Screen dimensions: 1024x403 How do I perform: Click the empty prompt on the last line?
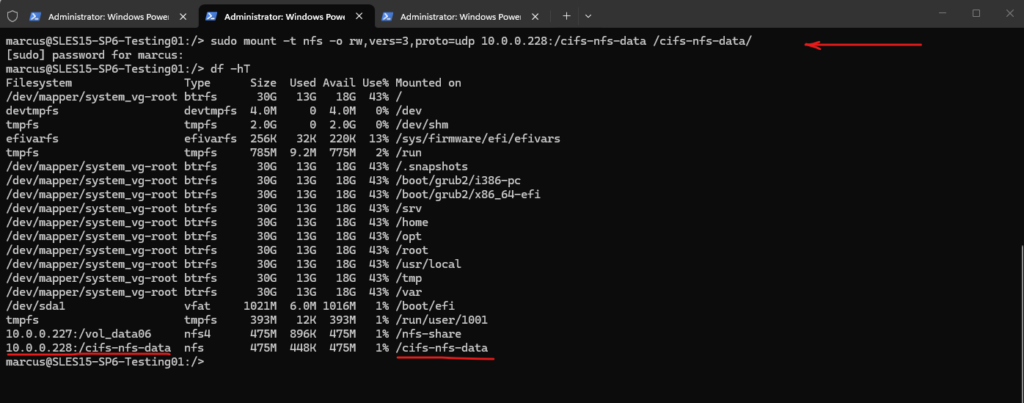[210, 361]
